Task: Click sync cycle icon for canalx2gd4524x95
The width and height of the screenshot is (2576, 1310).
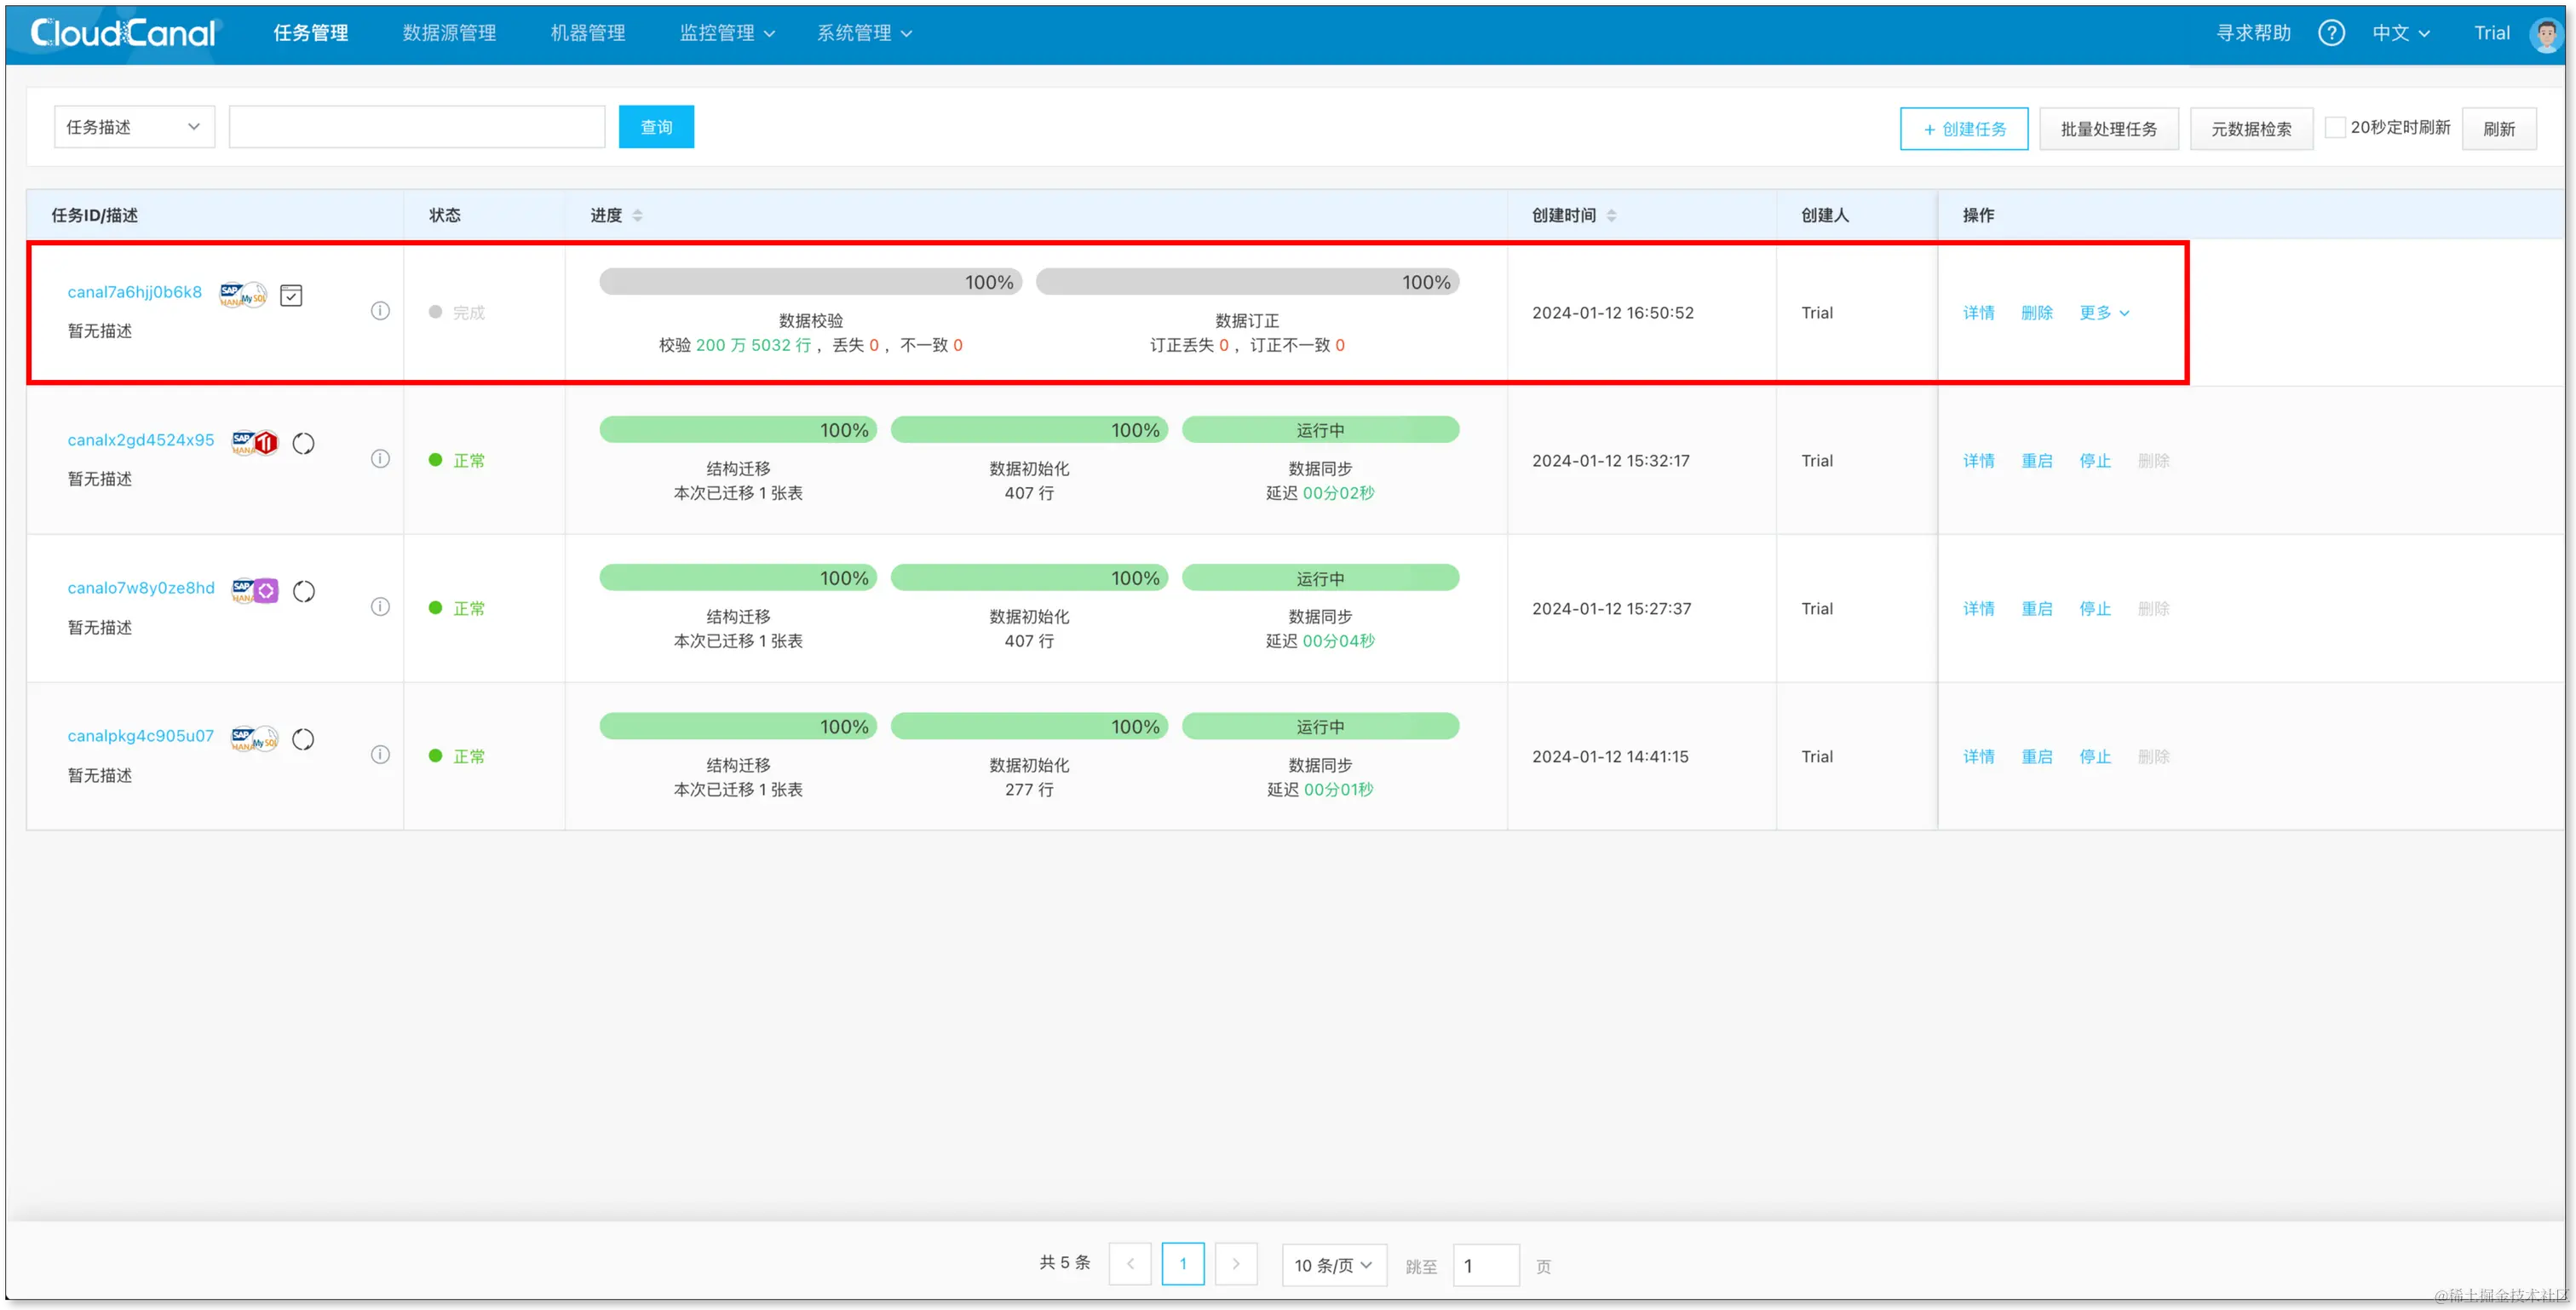Action: pyautogui.click(x=303, y=443)
